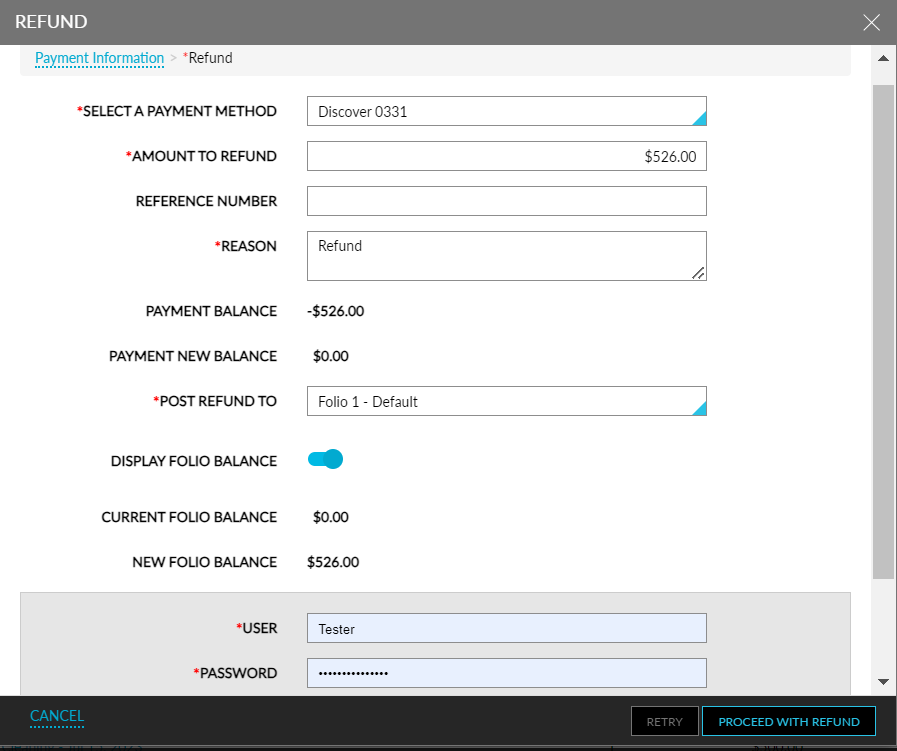Open the Select A Payment Method dropdown
This screenshot has height=751, width=897.
tap(505, 111)
